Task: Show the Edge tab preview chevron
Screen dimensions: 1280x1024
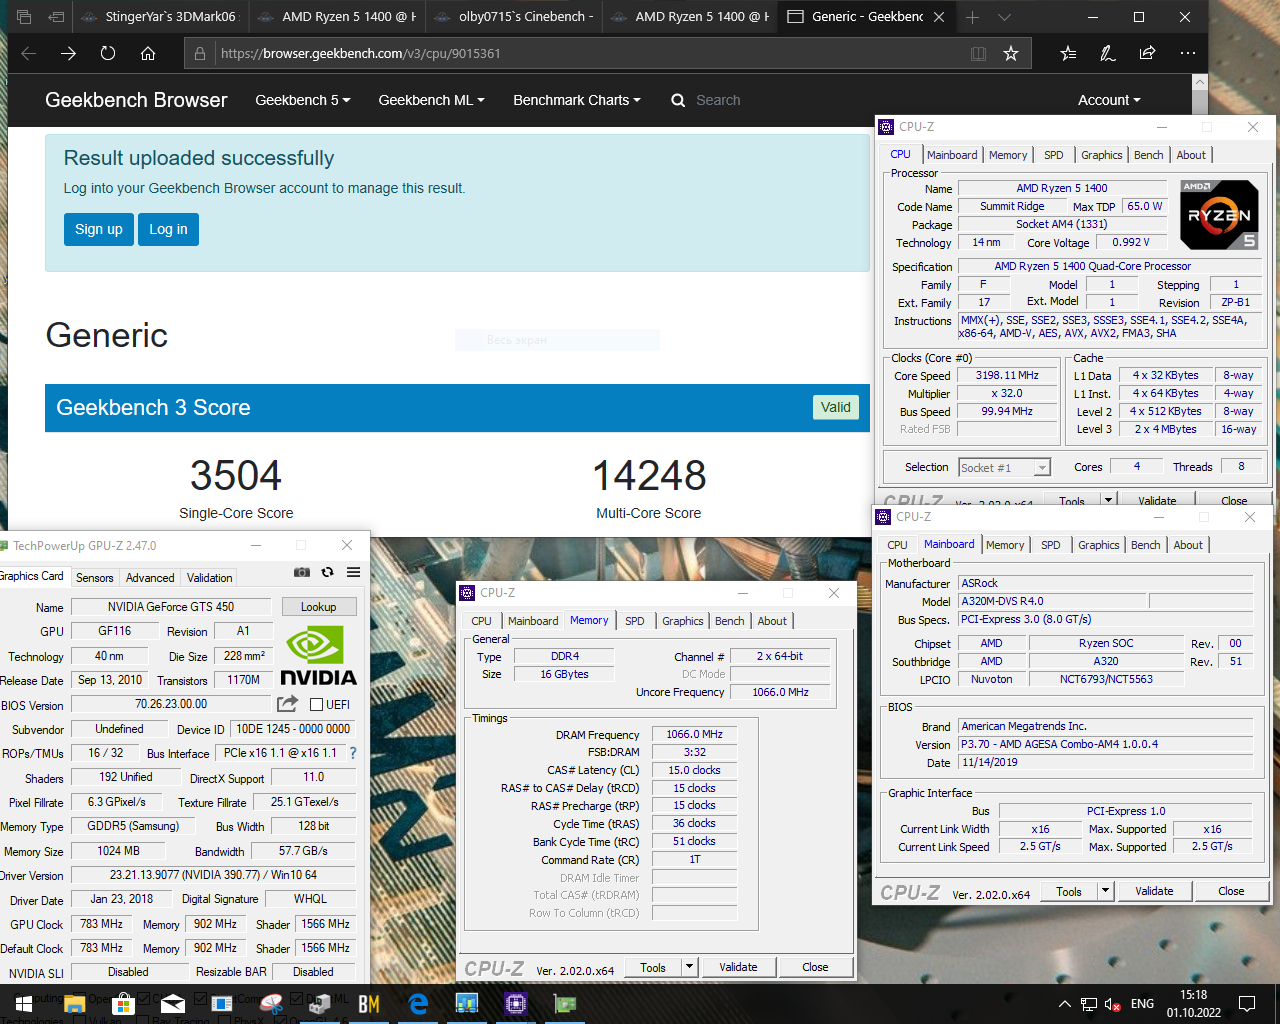Action: pyautogui.click(x=1004, y=17)
